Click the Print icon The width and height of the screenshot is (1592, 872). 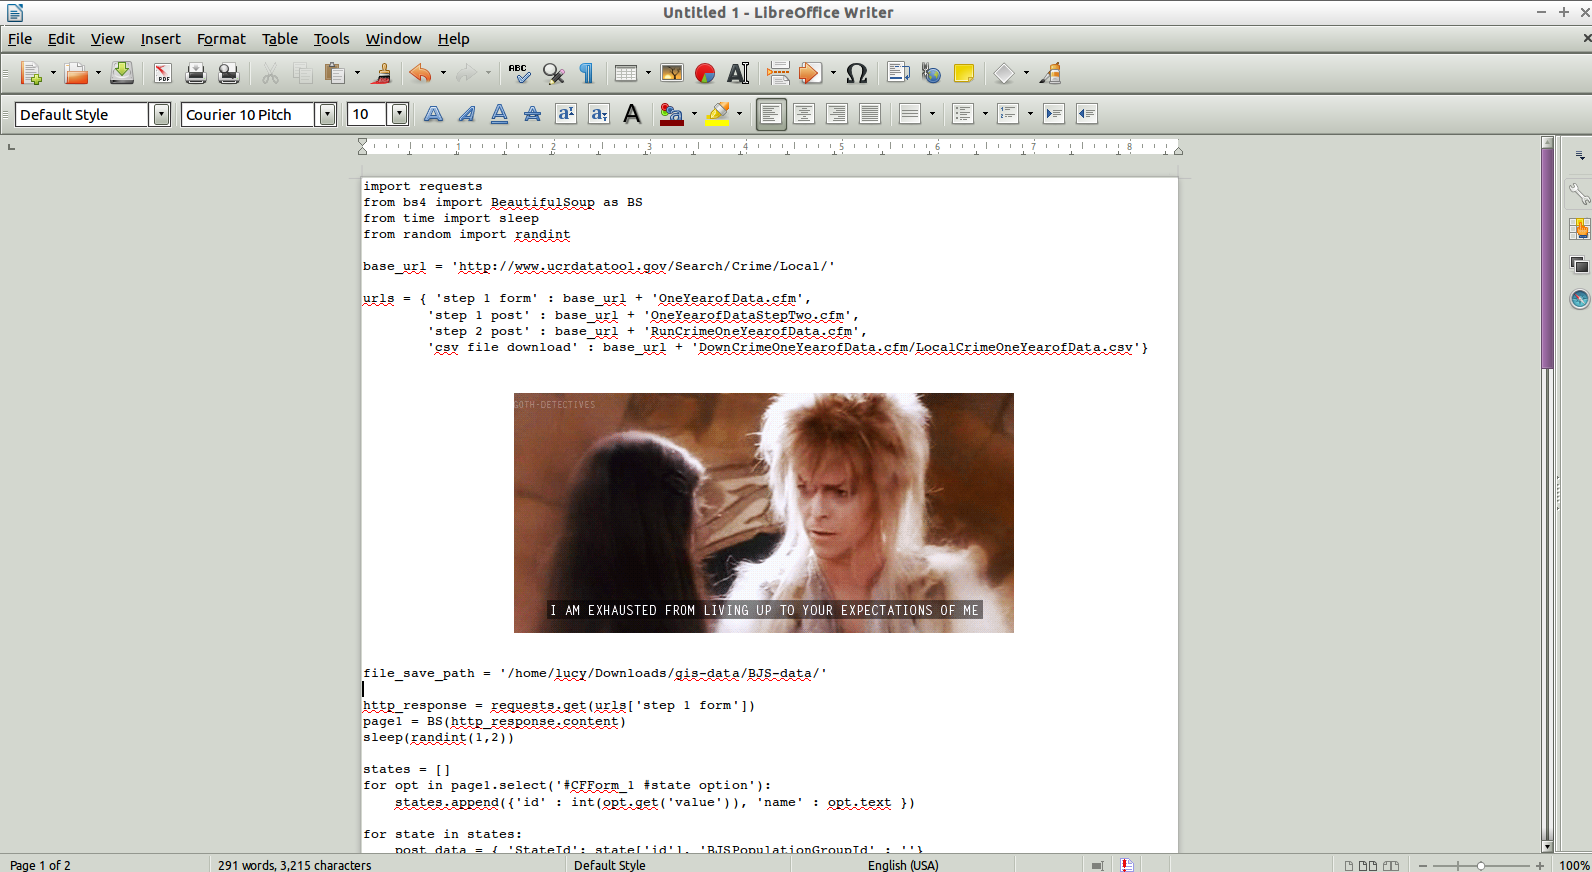[x=196, y=73]
